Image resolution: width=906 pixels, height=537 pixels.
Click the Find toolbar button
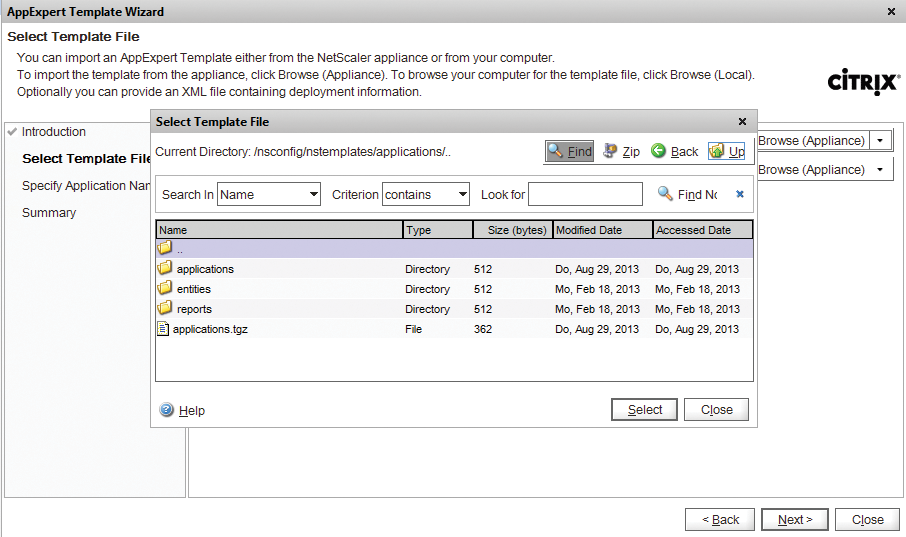(x=570, y=151)
